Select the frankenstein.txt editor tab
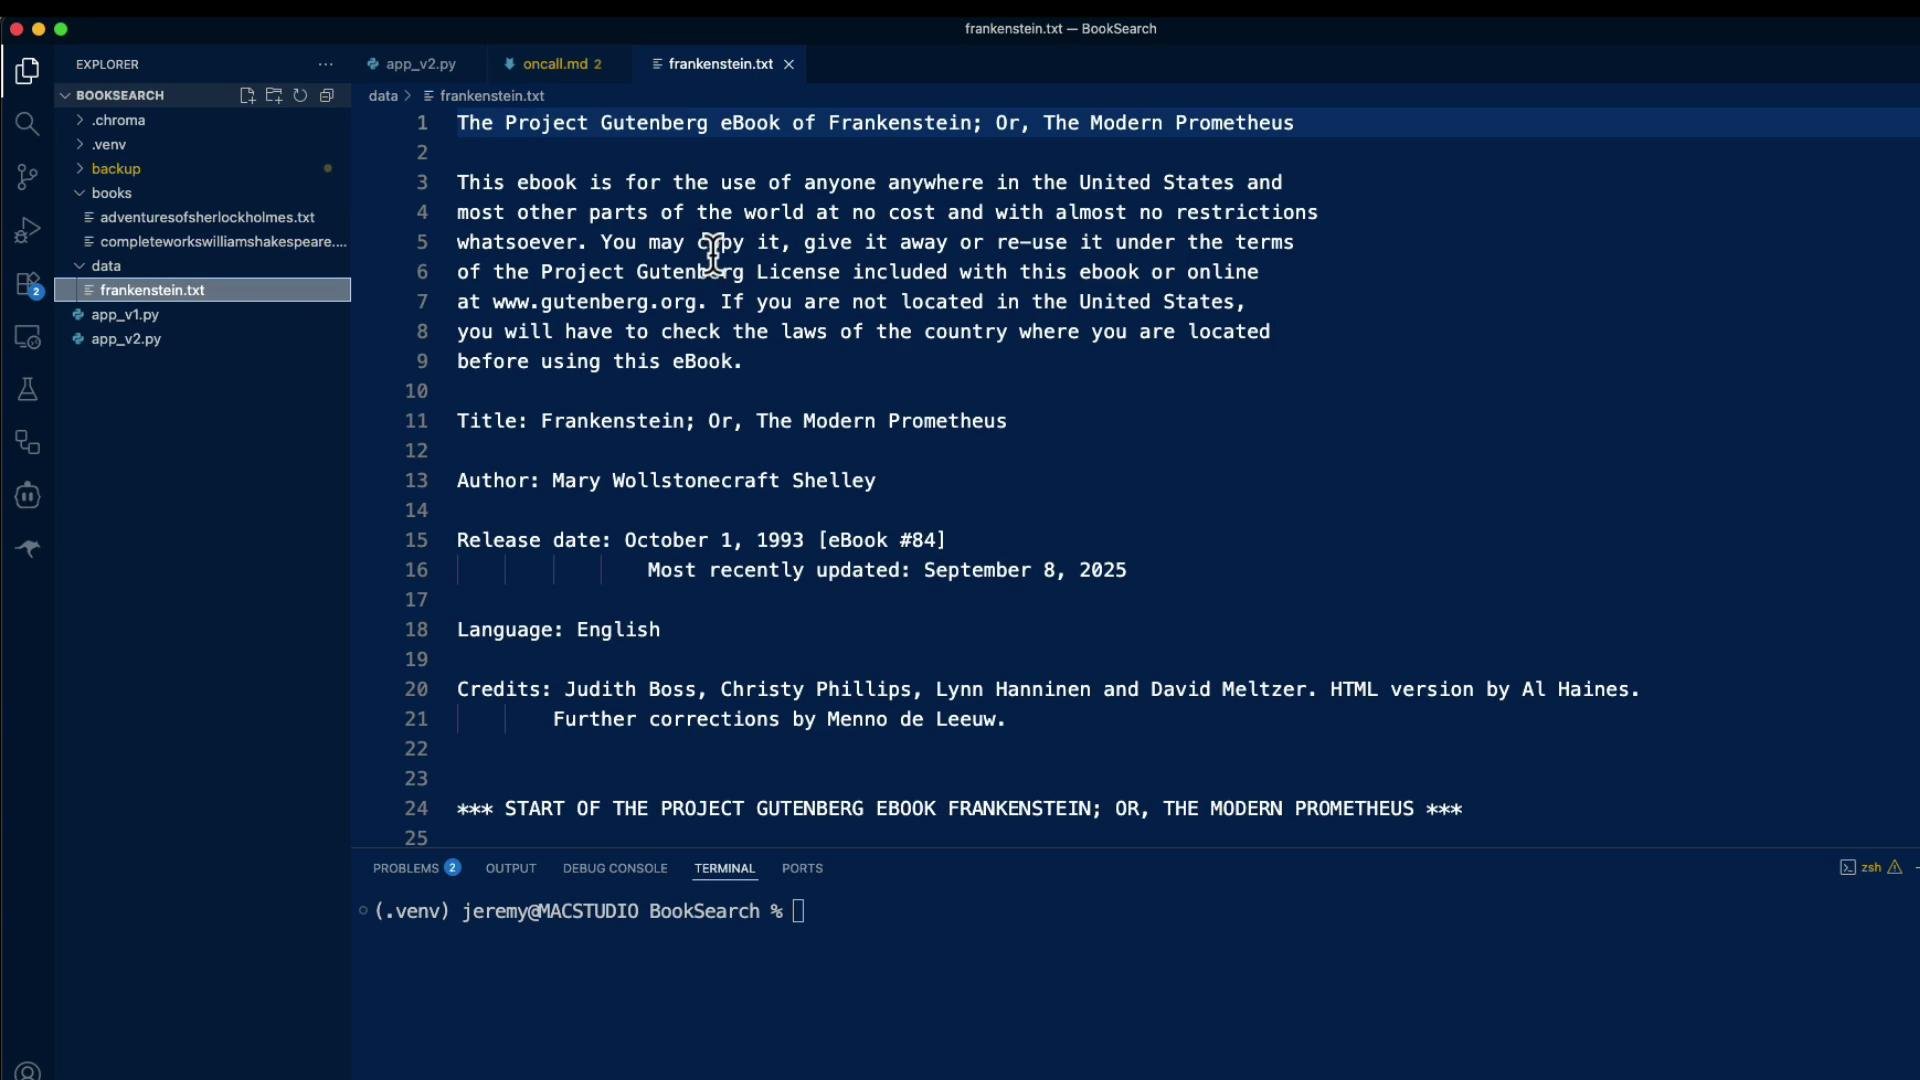The height and width of the screenshot is (1080, 1920). 720,64
